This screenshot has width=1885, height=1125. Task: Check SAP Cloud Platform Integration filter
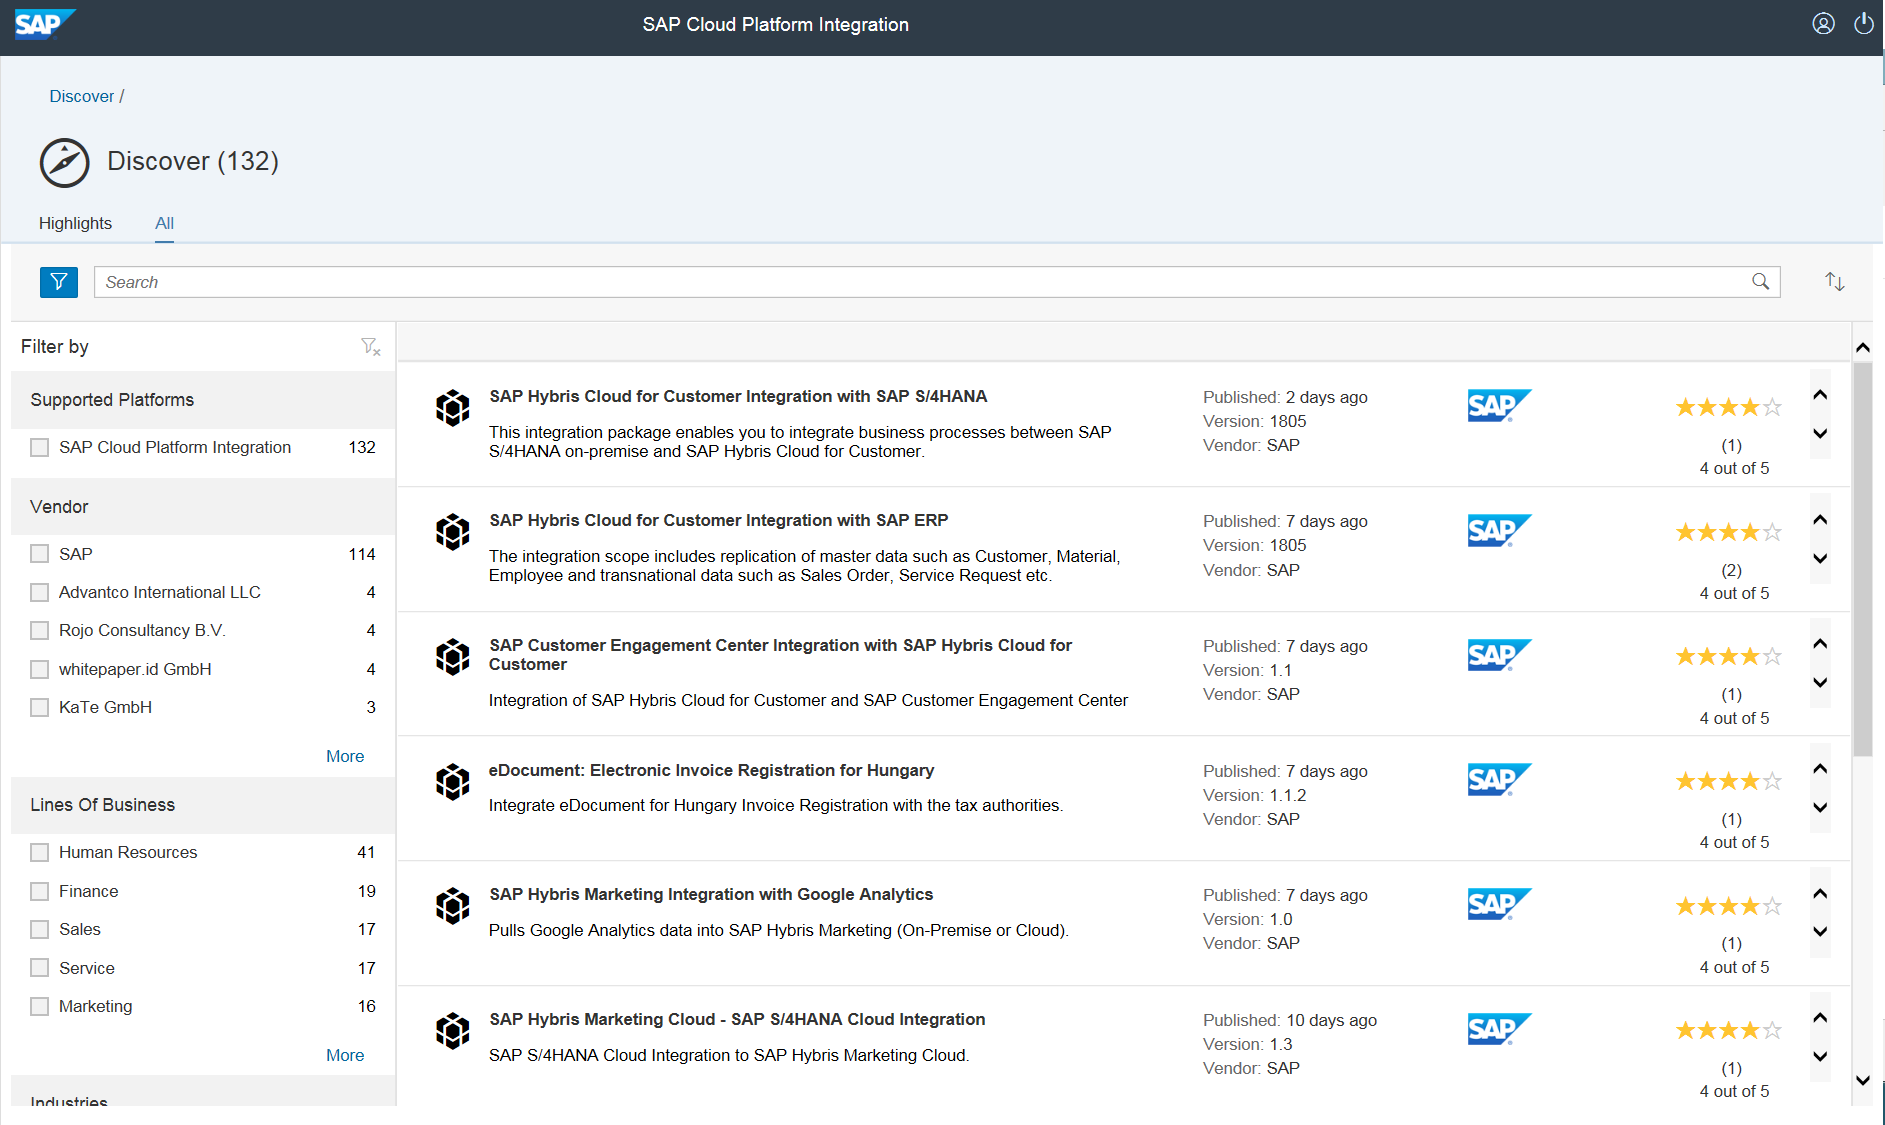click(x=40, y=448)
